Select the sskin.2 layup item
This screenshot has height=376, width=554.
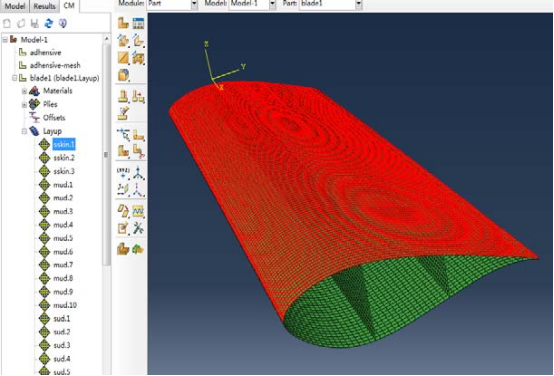tap(64, 158)
